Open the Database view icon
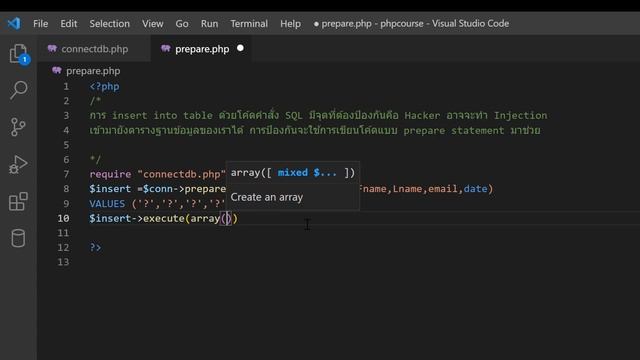 pyautogui.click(x=18, y=238)
